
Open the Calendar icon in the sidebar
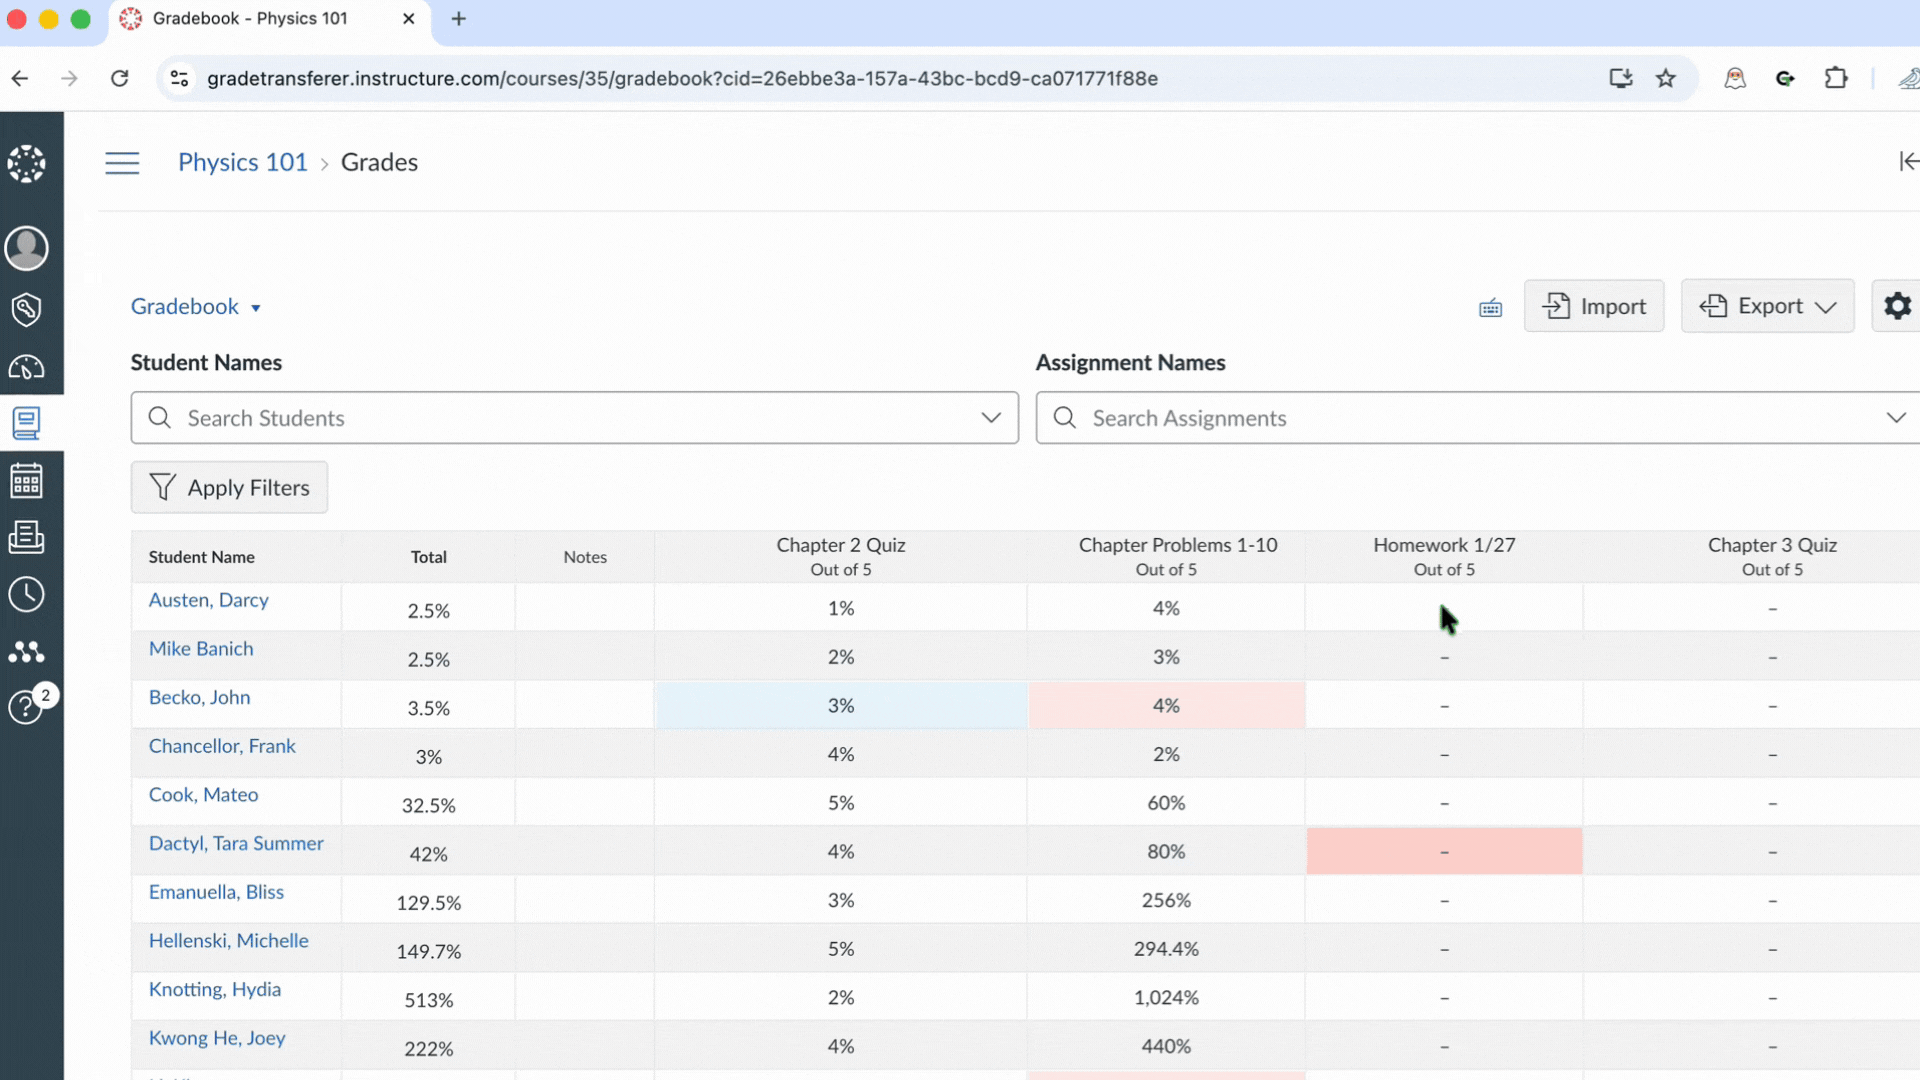27,480
